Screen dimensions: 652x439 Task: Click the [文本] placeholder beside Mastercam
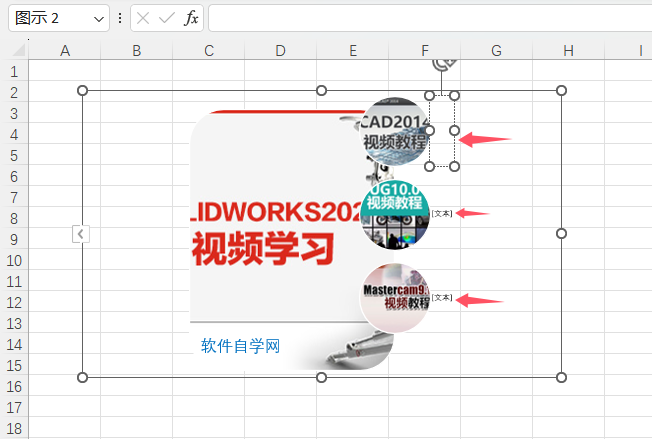442,298
